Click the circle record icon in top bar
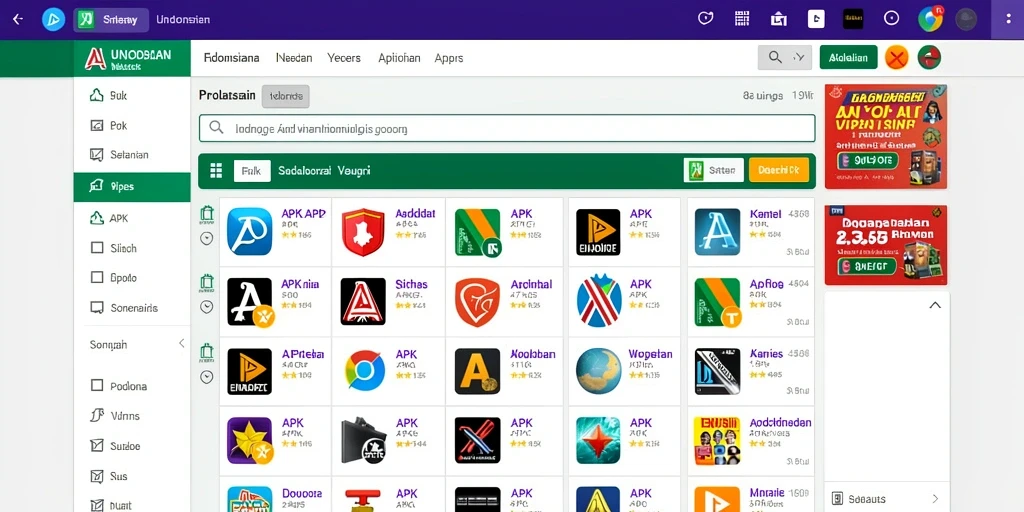 [x=891, y=19]
